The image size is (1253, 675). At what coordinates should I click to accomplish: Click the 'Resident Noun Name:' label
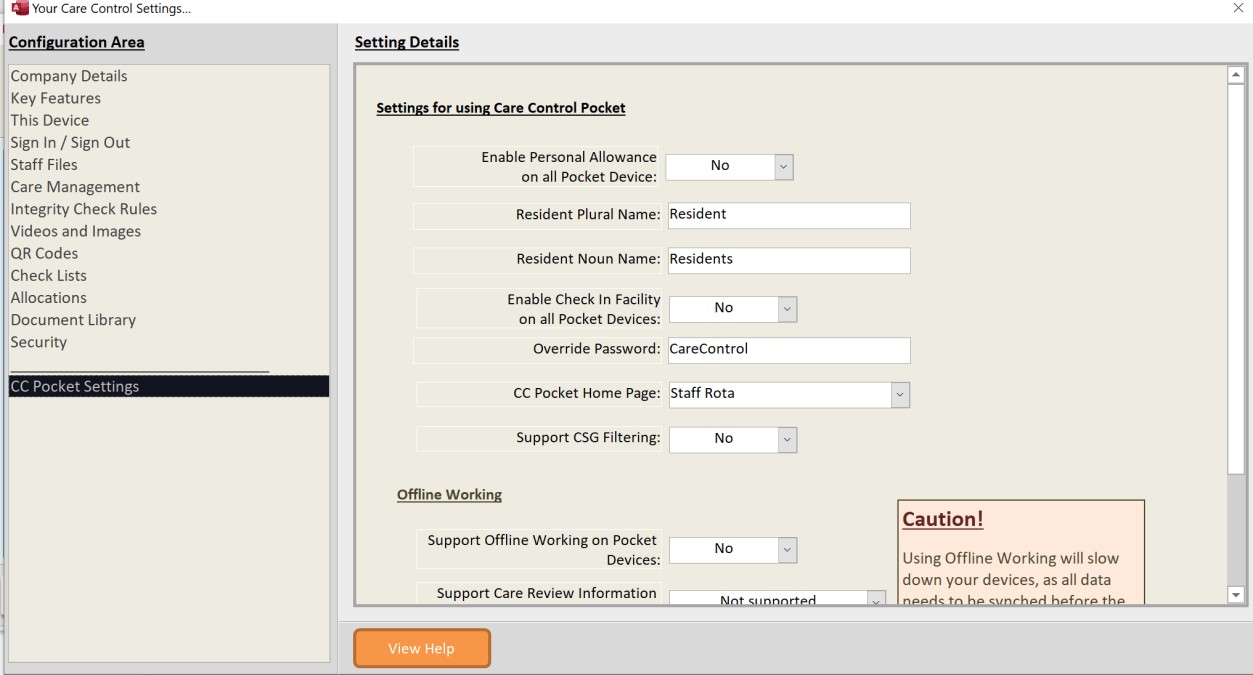(588, 259)
